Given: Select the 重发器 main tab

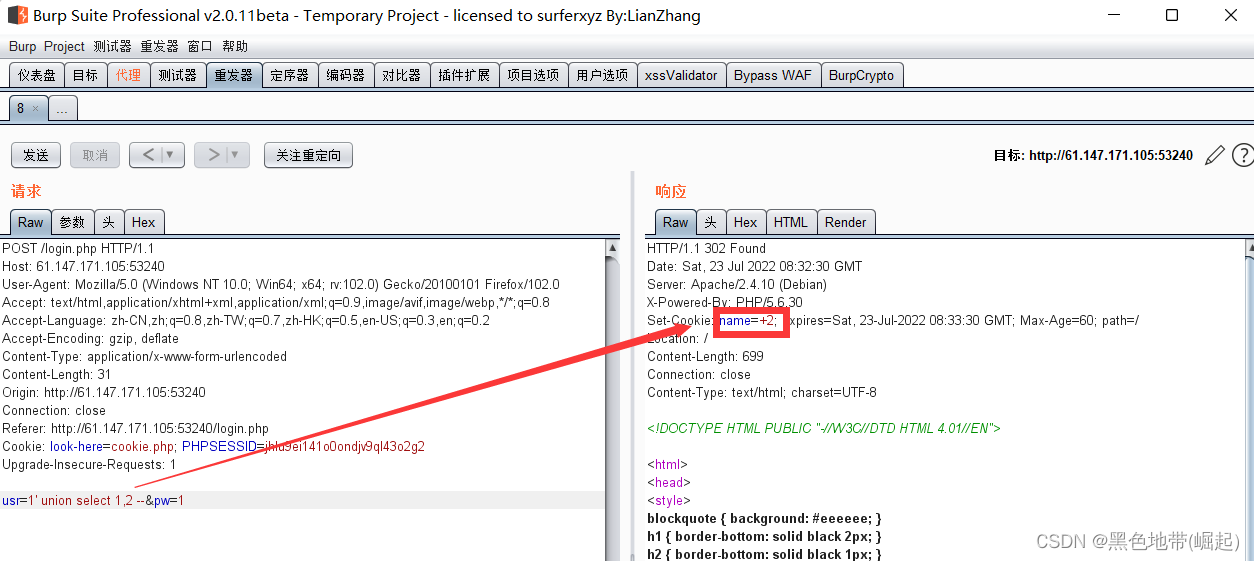Looking at the screenshot, I should [x=233, y=75].
